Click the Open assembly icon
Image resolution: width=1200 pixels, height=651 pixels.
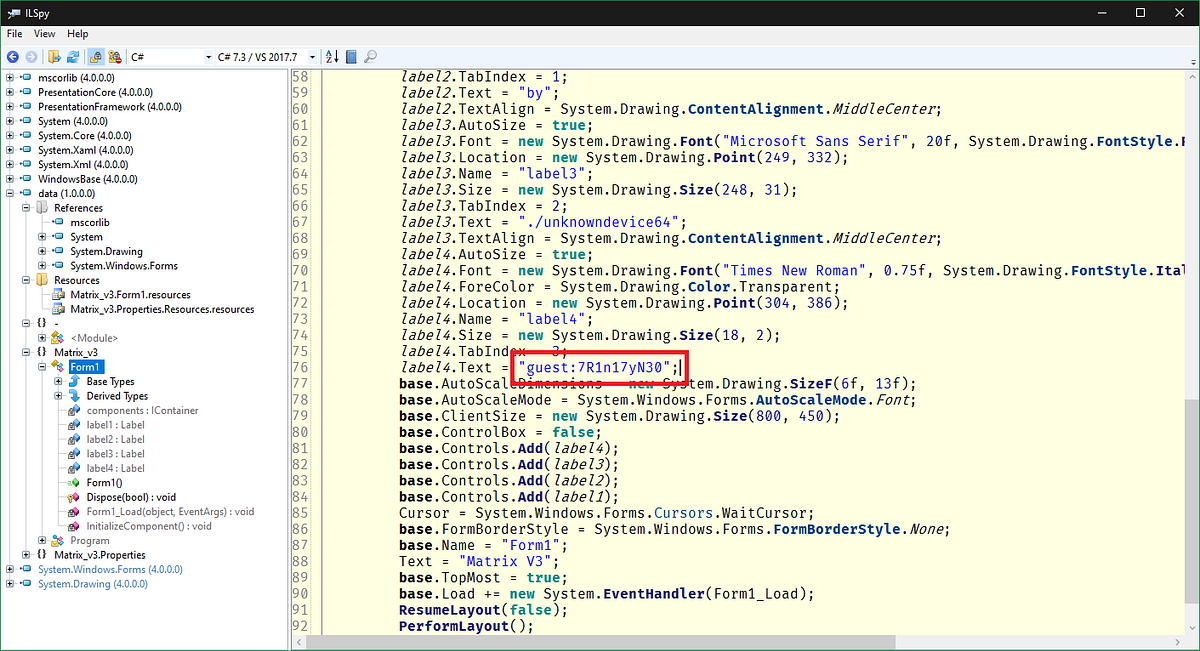55,56
